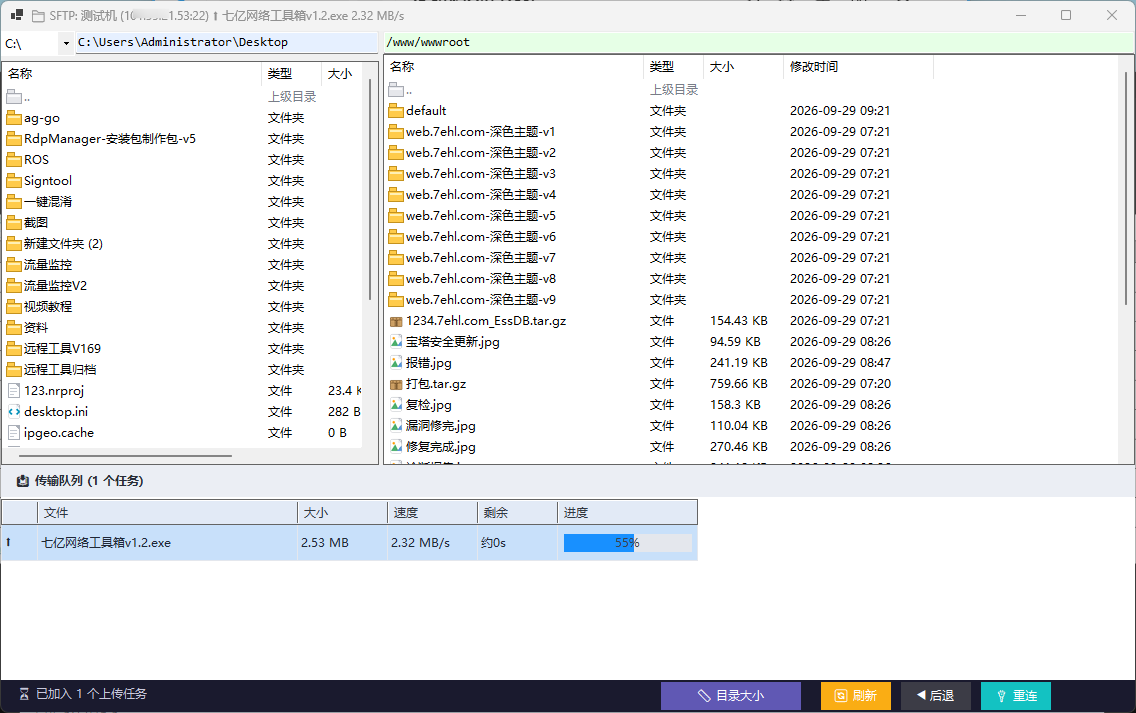
Task: Click the ipgeo.cache file icon
Action: pyautogui.click(x=14, y=433)
